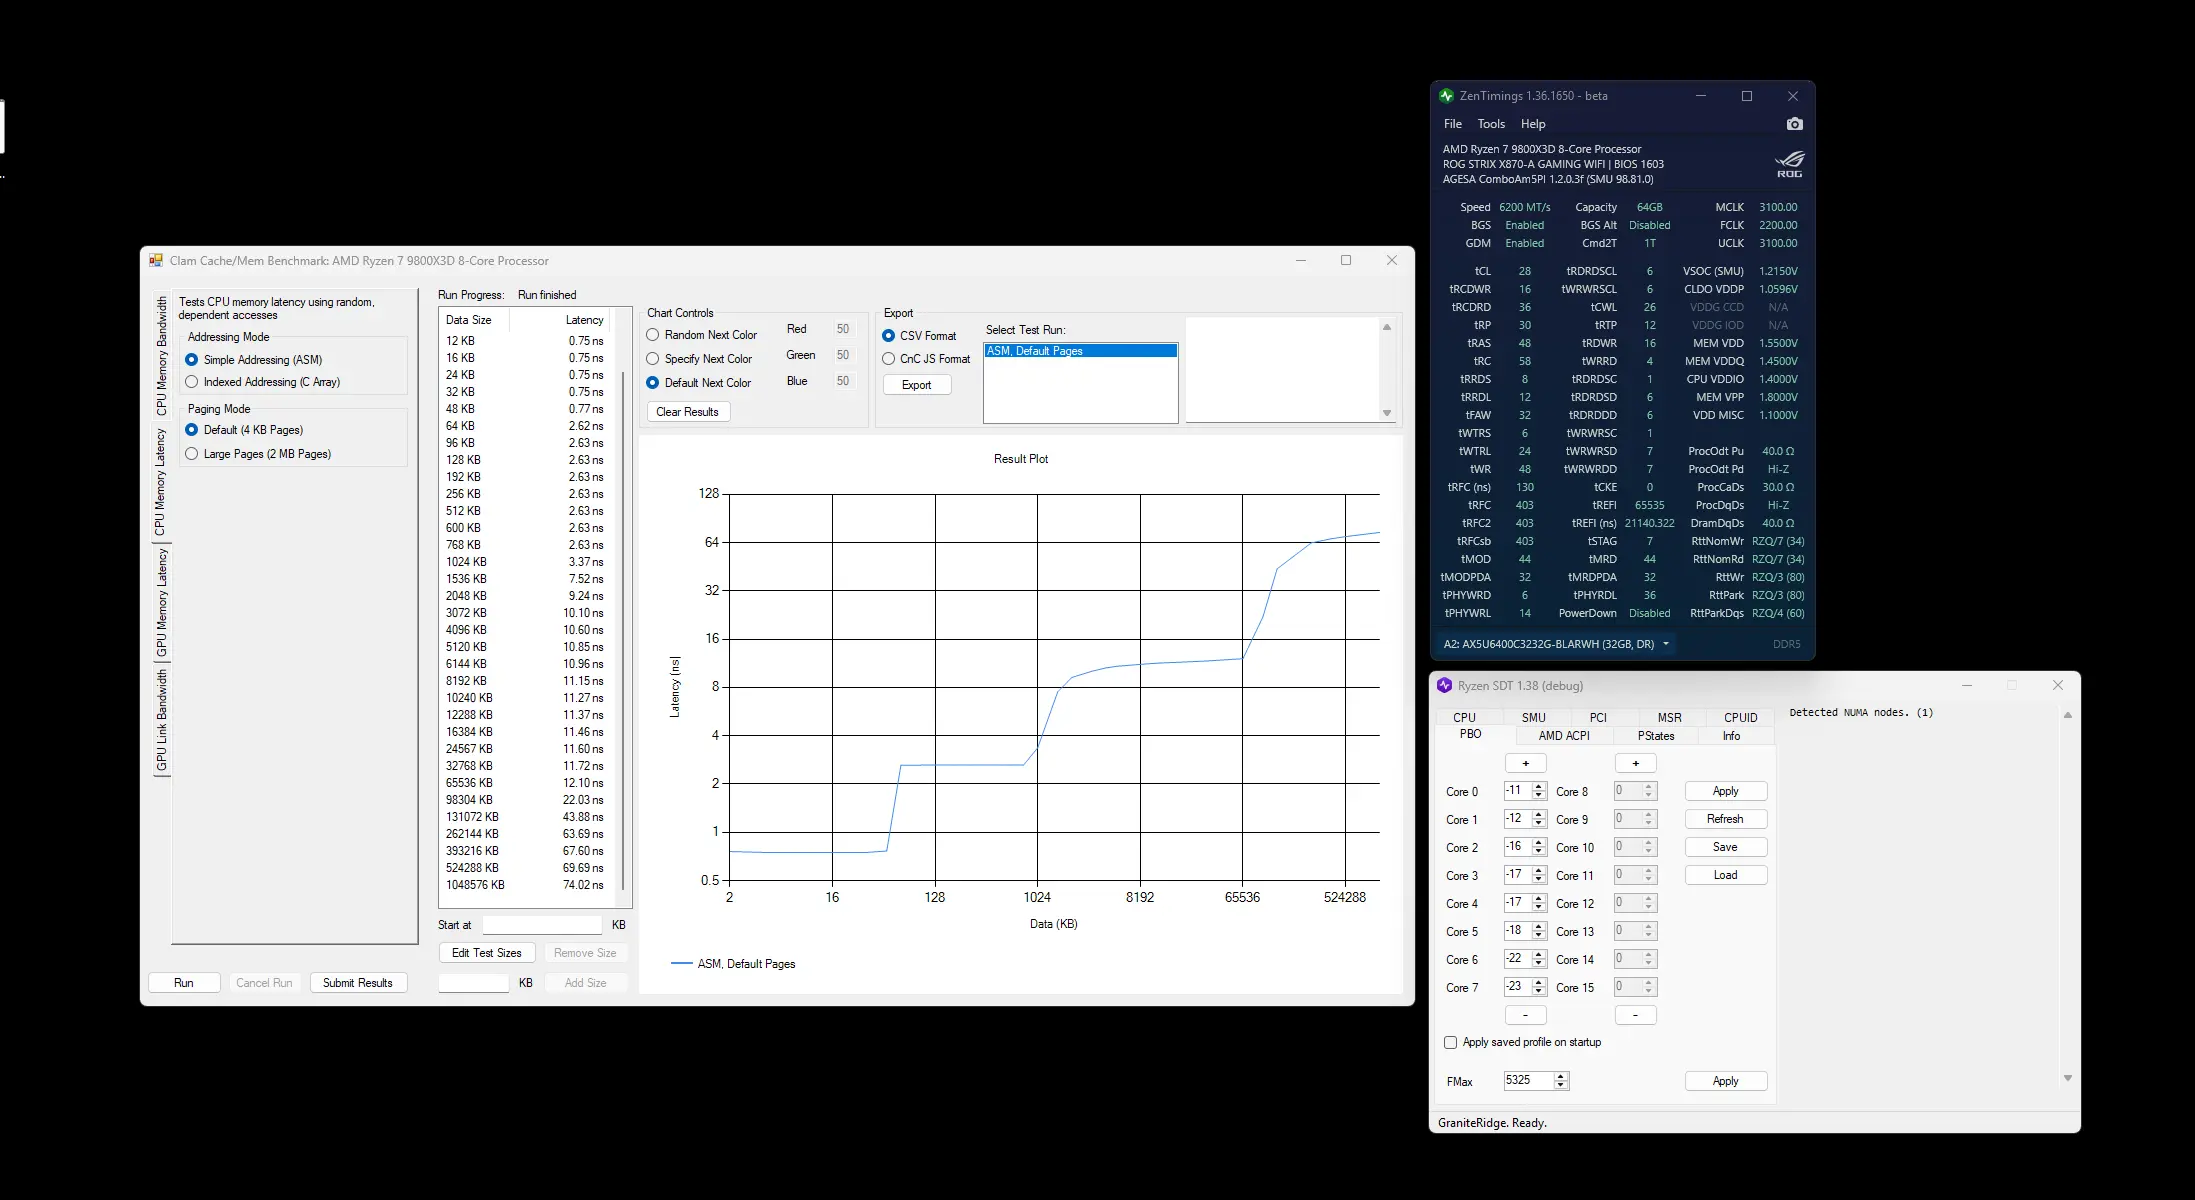The width and height of the screenshot is (2195, 1200).
Task: Decrease Core 7 offset with down arrow
Action: click(x=1539, y=992)
